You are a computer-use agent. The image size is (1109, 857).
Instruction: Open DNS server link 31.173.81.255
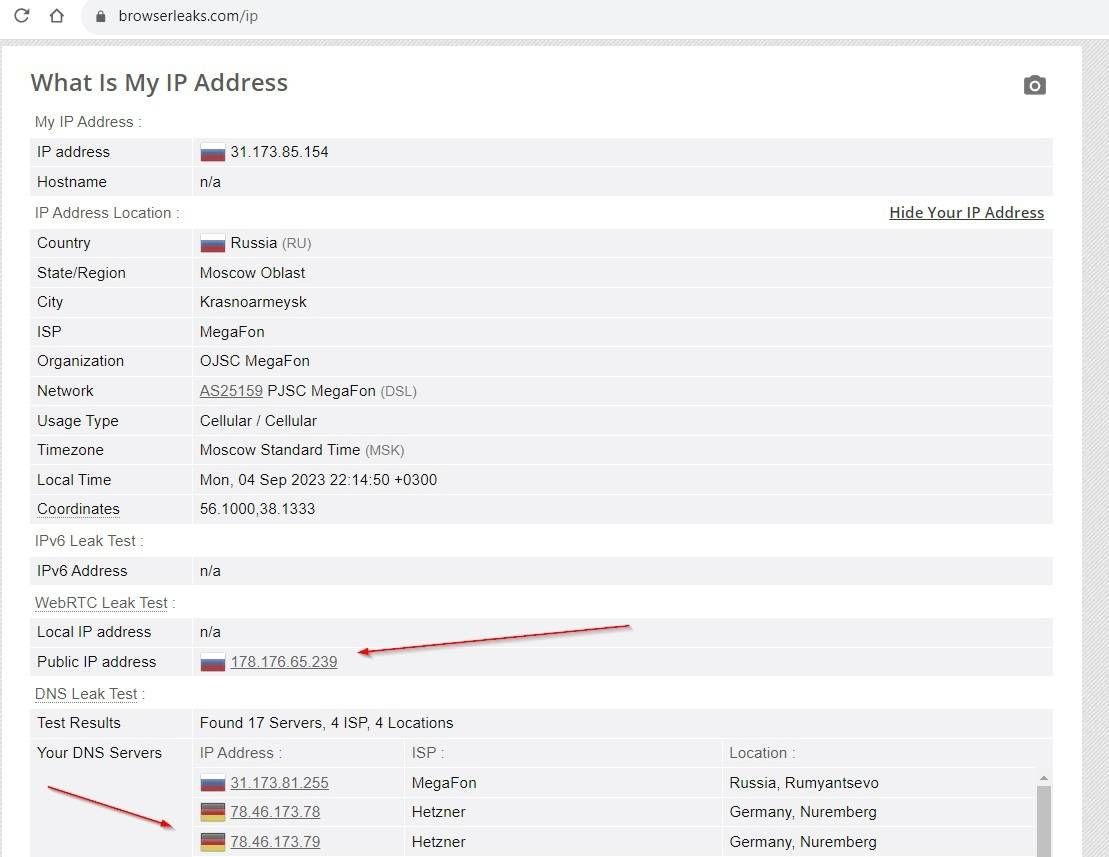(279, 783)
